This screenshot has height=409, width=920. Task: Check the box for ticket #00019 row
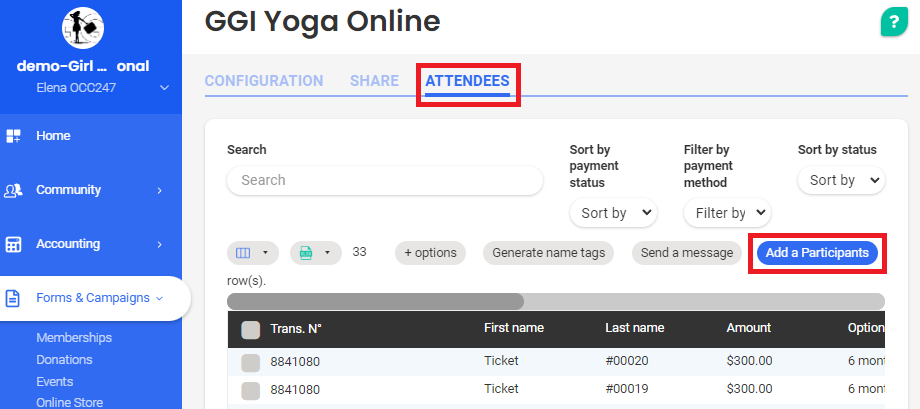[x=251, y=390]
